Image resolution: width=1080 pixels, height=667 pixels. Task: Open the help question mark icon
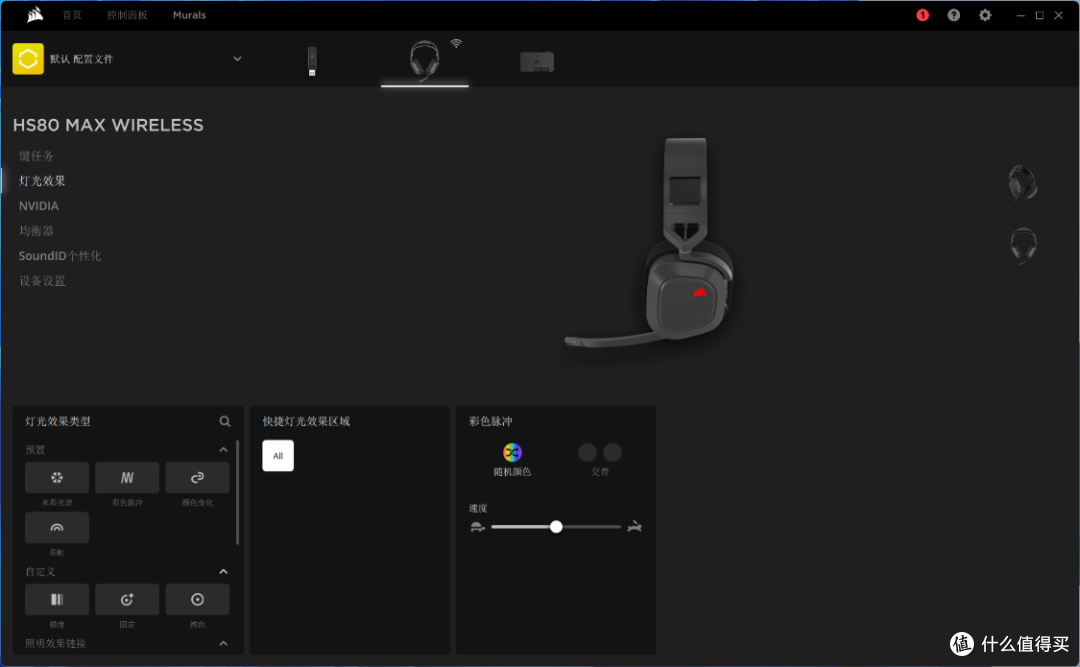tap(953, 14)
